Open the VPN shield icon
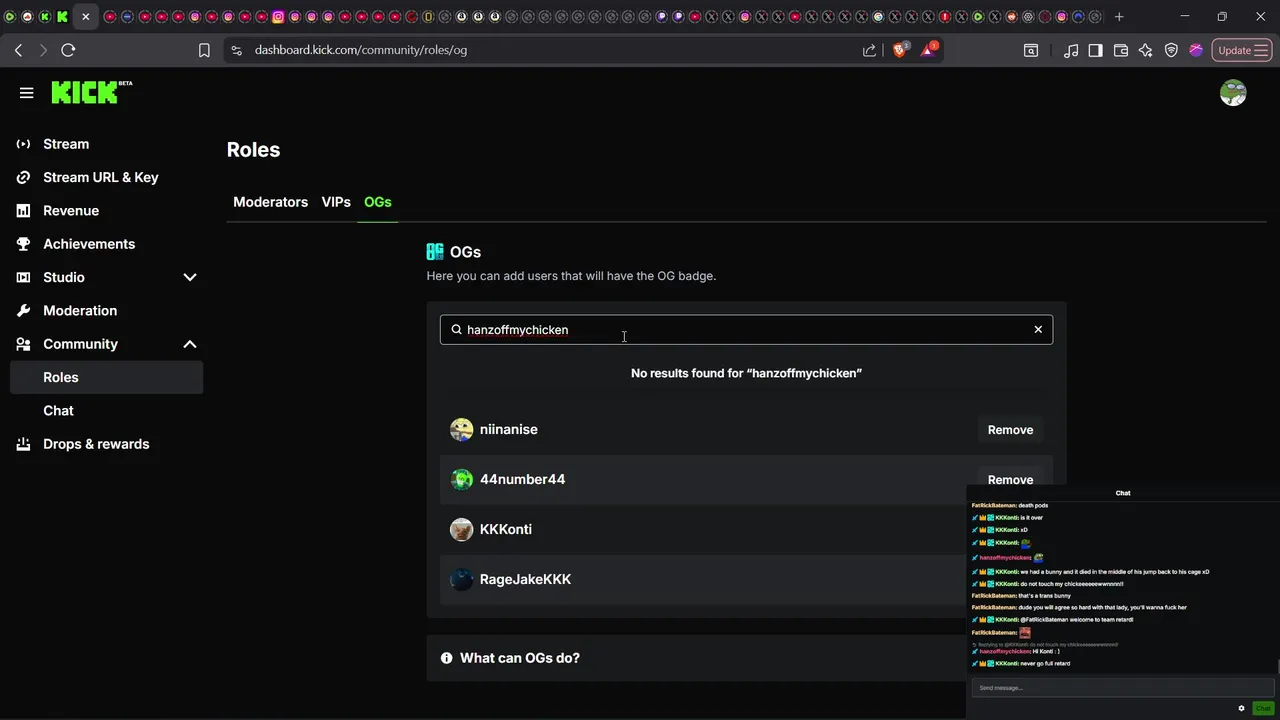This screenshot has height=720, width=1280. coord(1171,50)
